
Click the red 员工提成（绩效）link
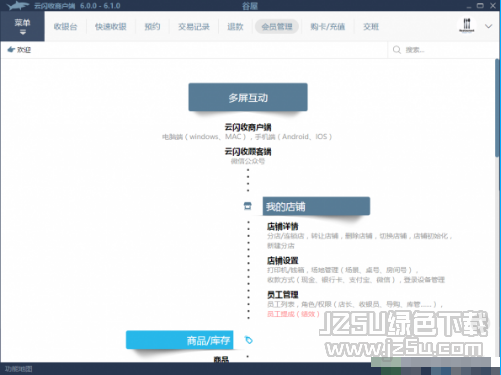point(293,314)
